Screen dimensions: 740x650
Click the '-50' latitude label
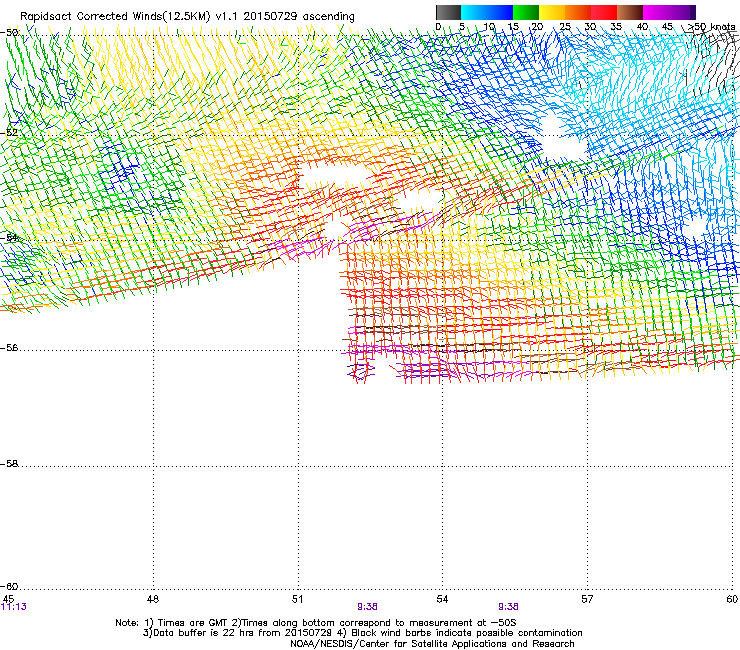click(x=9, y=33)
